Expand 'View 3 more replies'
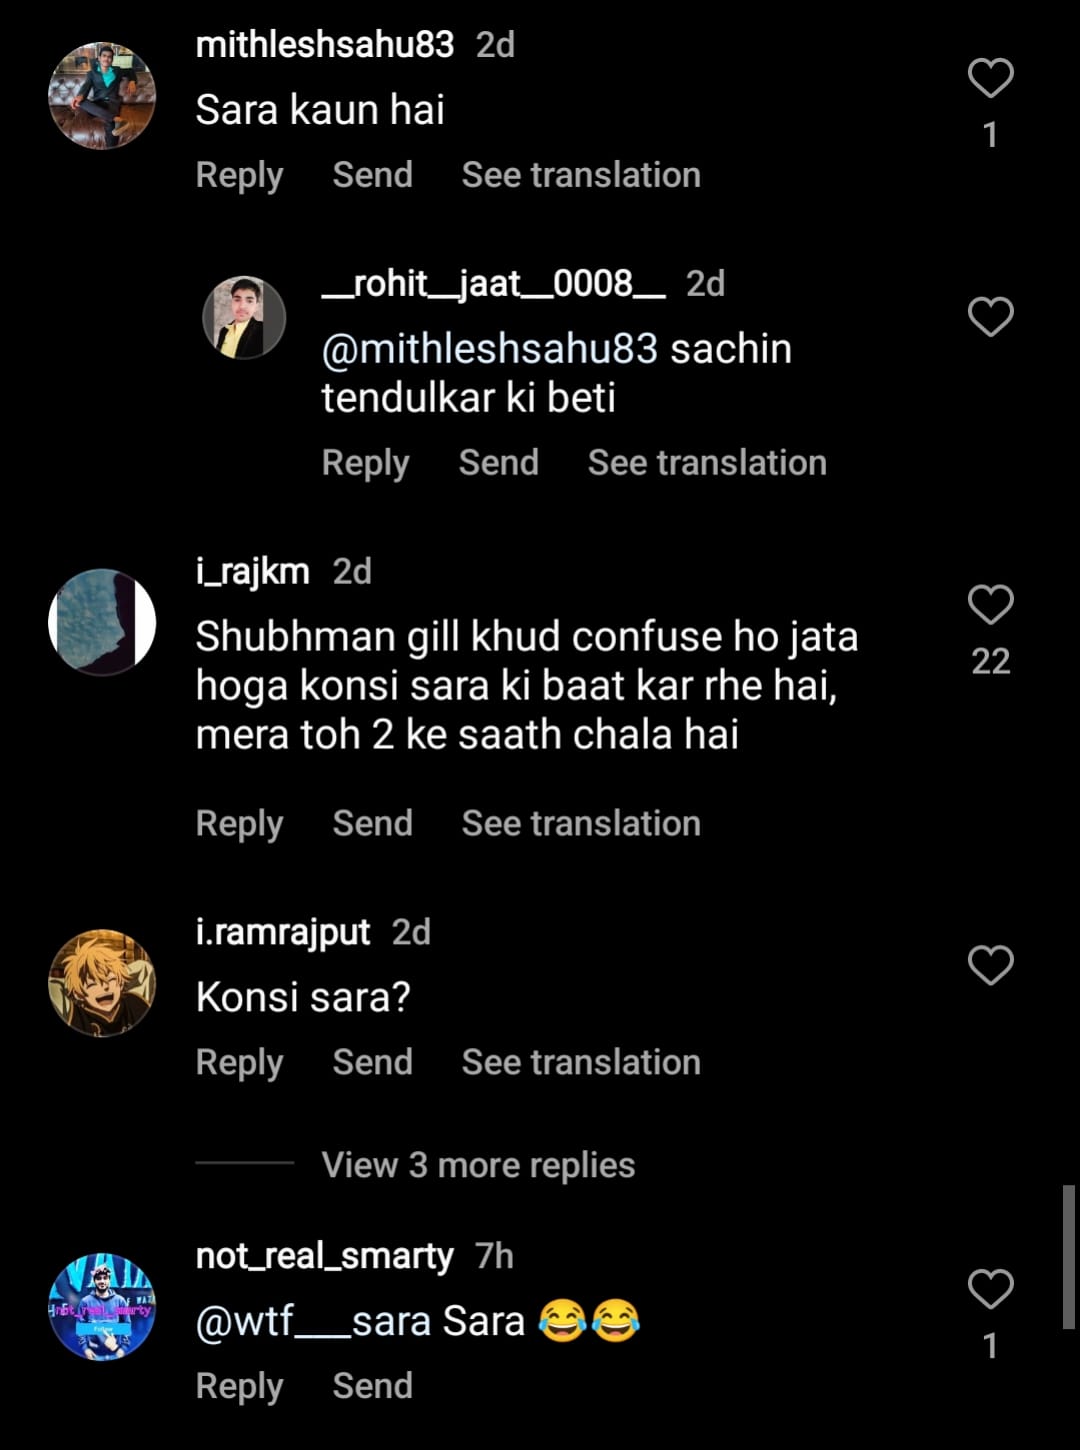This screenshot has width=1080, height=1450. [x=478, y=1165]
